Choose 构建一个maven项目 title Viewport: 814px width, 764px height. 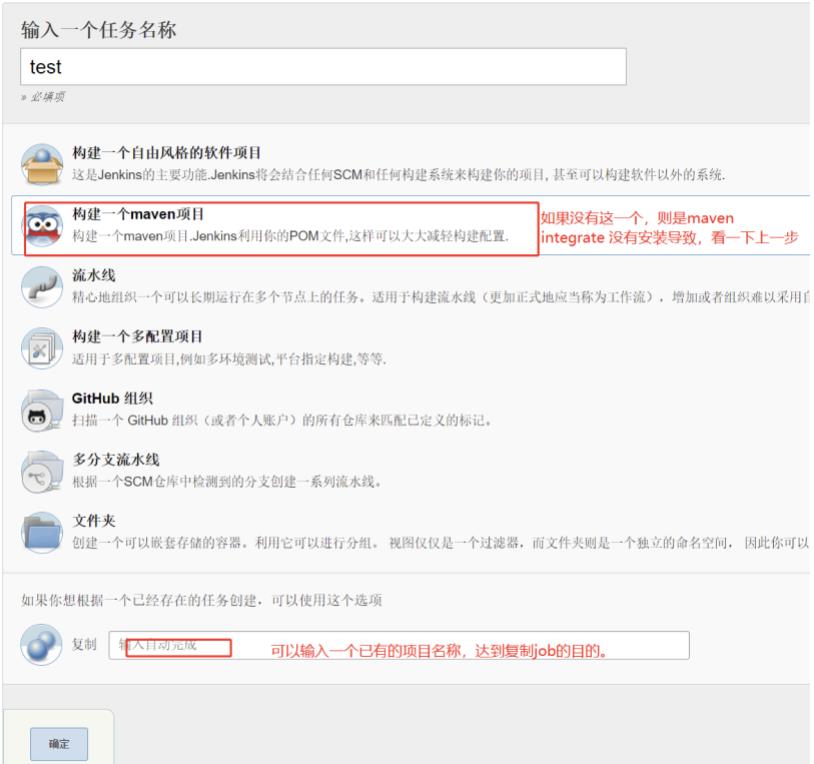point(138,214)
